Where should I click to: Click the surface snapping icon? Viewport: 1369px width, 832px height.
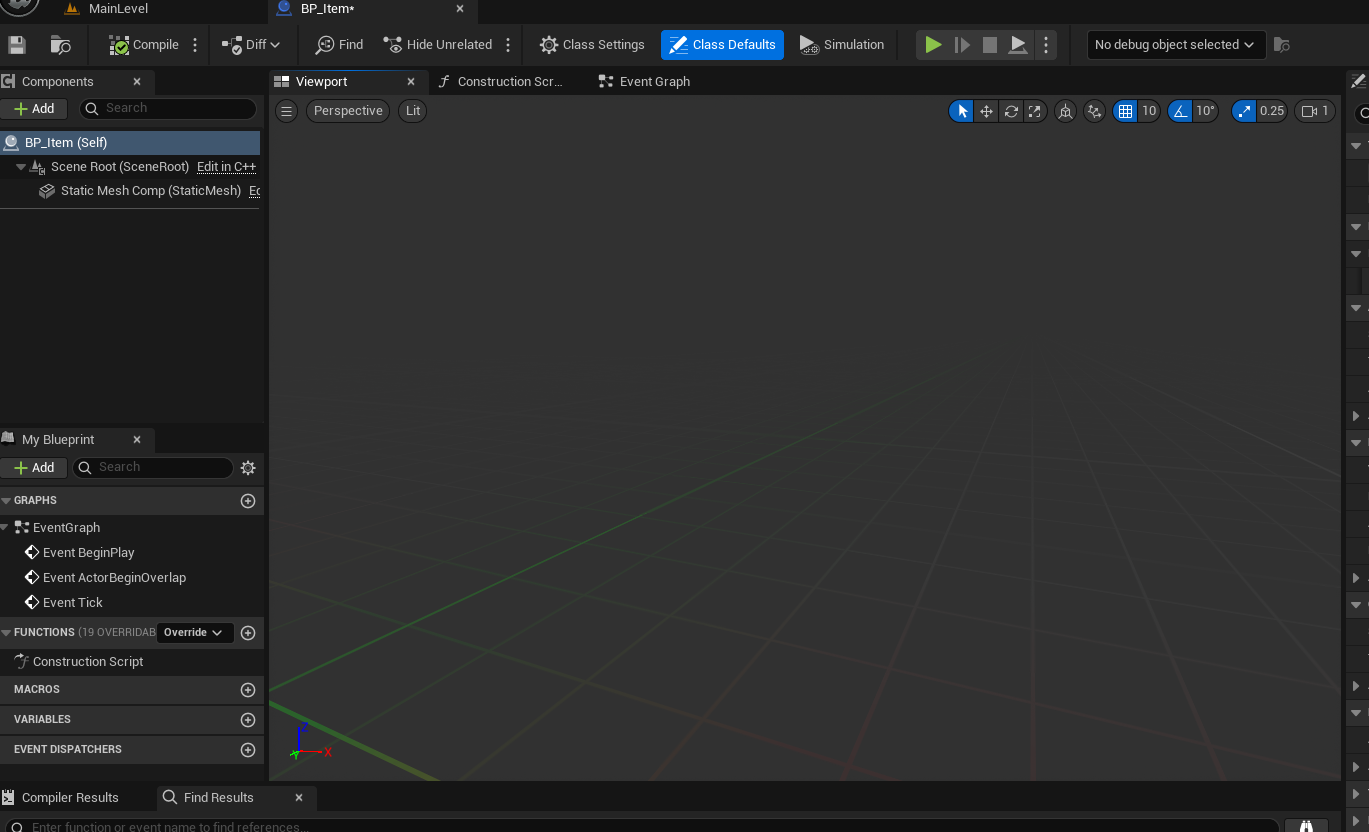click(1095, 111)
